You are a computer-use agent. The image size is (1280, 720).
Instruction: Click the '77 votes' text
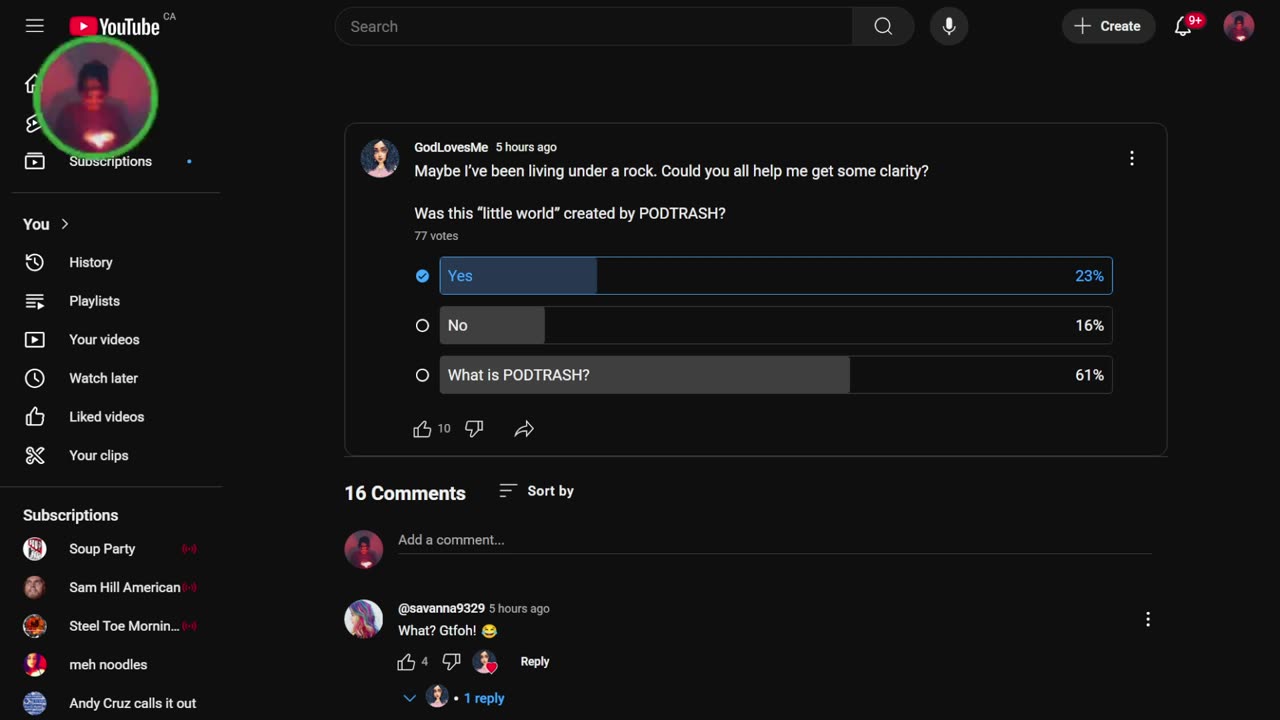[436, 236]
